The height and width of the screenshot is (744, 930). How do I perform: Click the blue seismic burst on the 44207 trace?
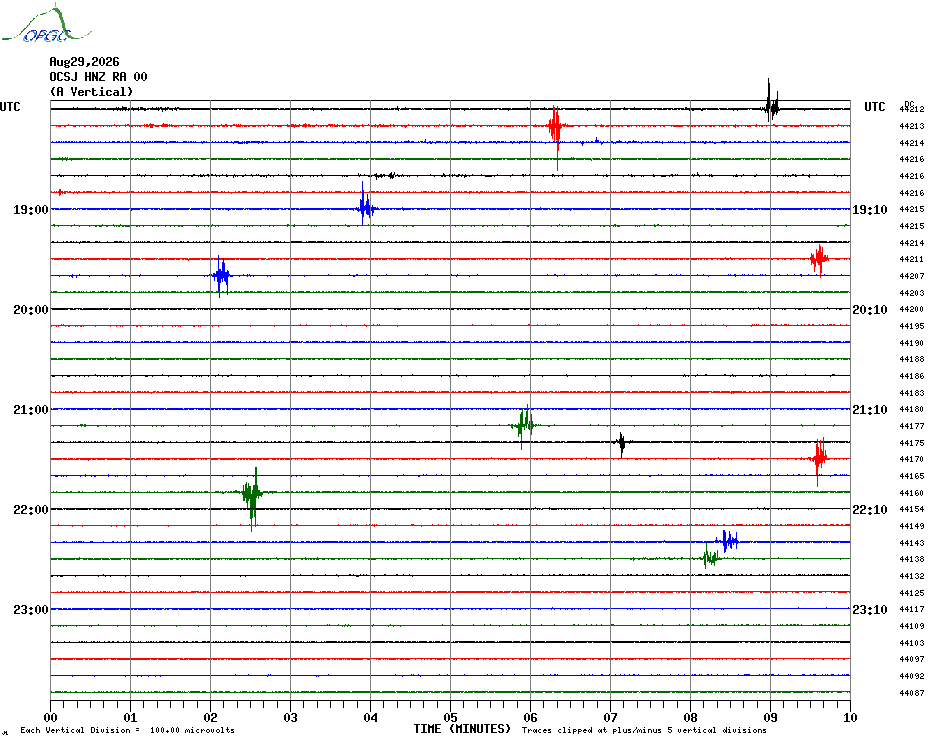(221, 276)
